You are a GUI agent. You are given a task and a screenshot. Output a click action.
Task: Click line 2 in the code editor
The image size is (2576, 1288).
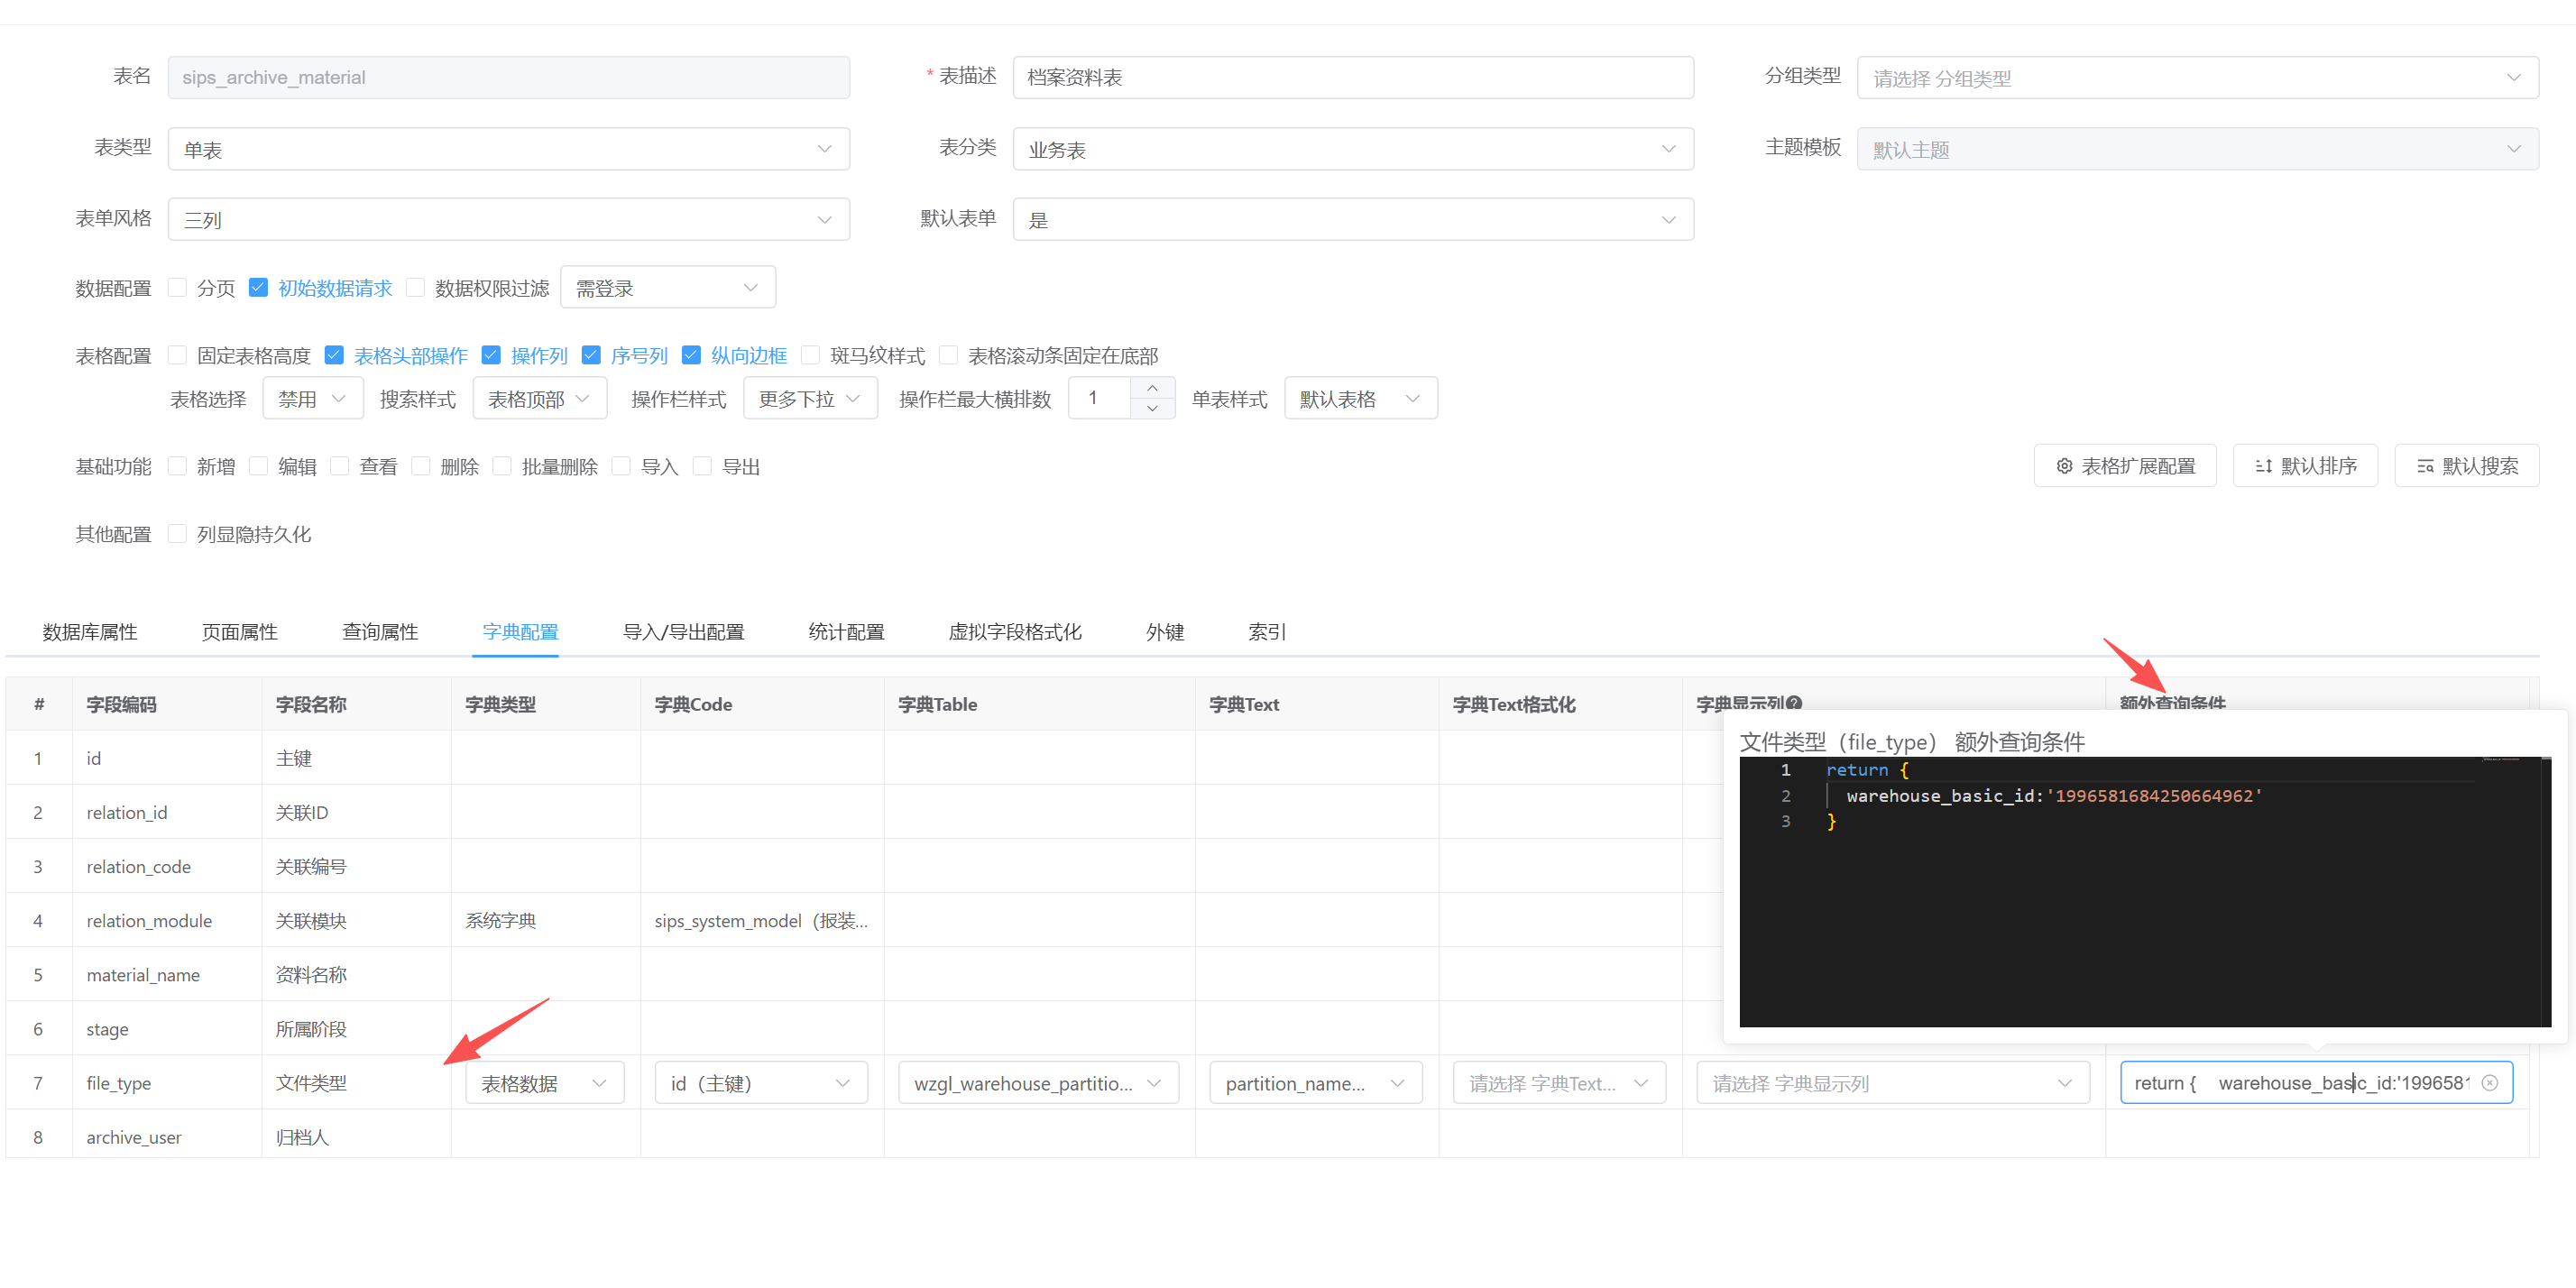click(x=2052, y=796)
